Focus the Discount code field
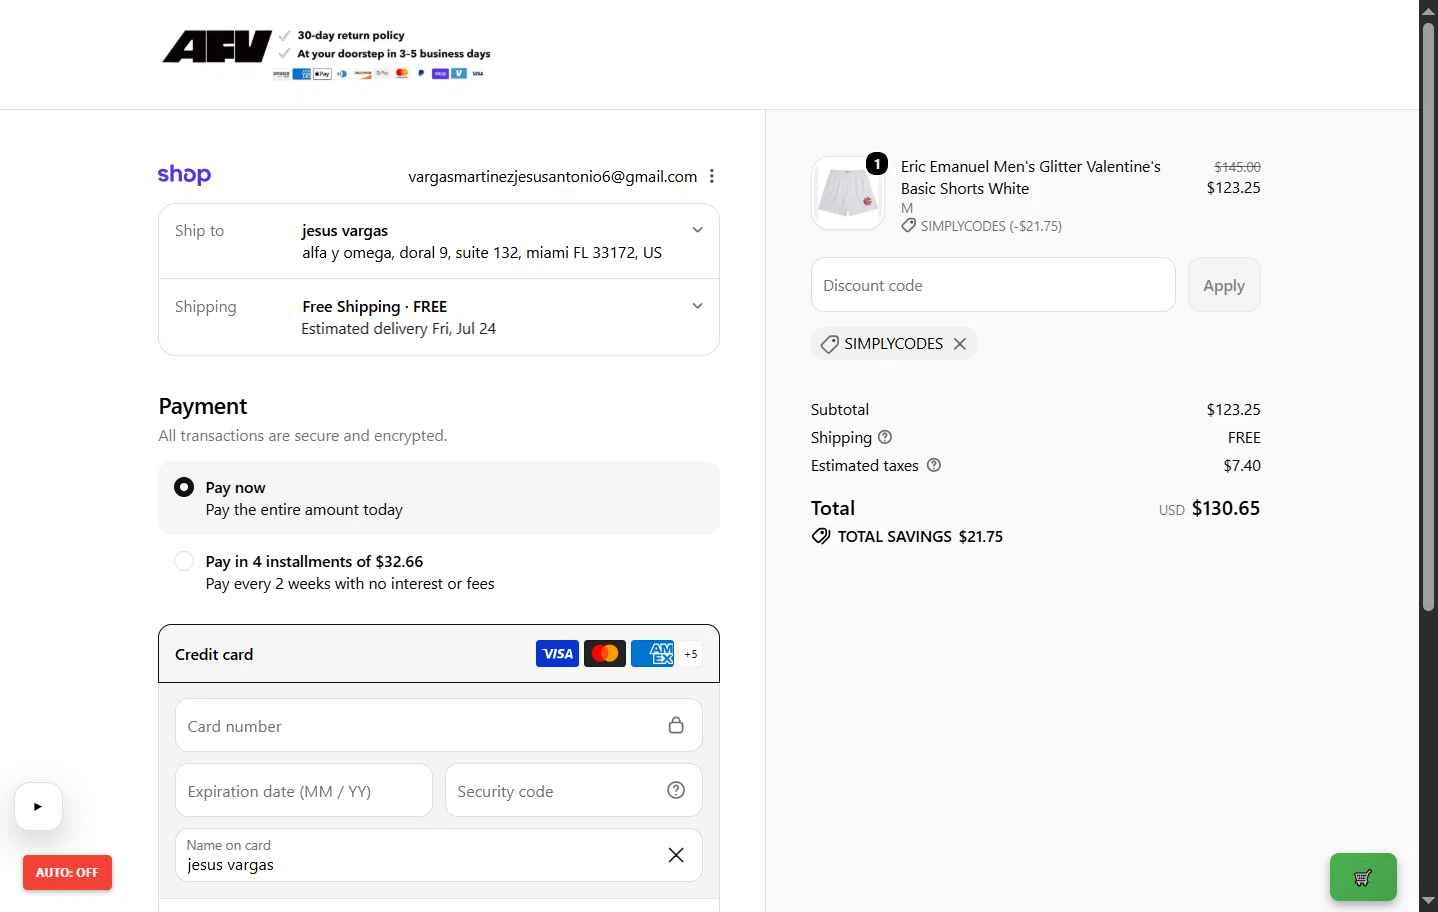 (993, 285)
